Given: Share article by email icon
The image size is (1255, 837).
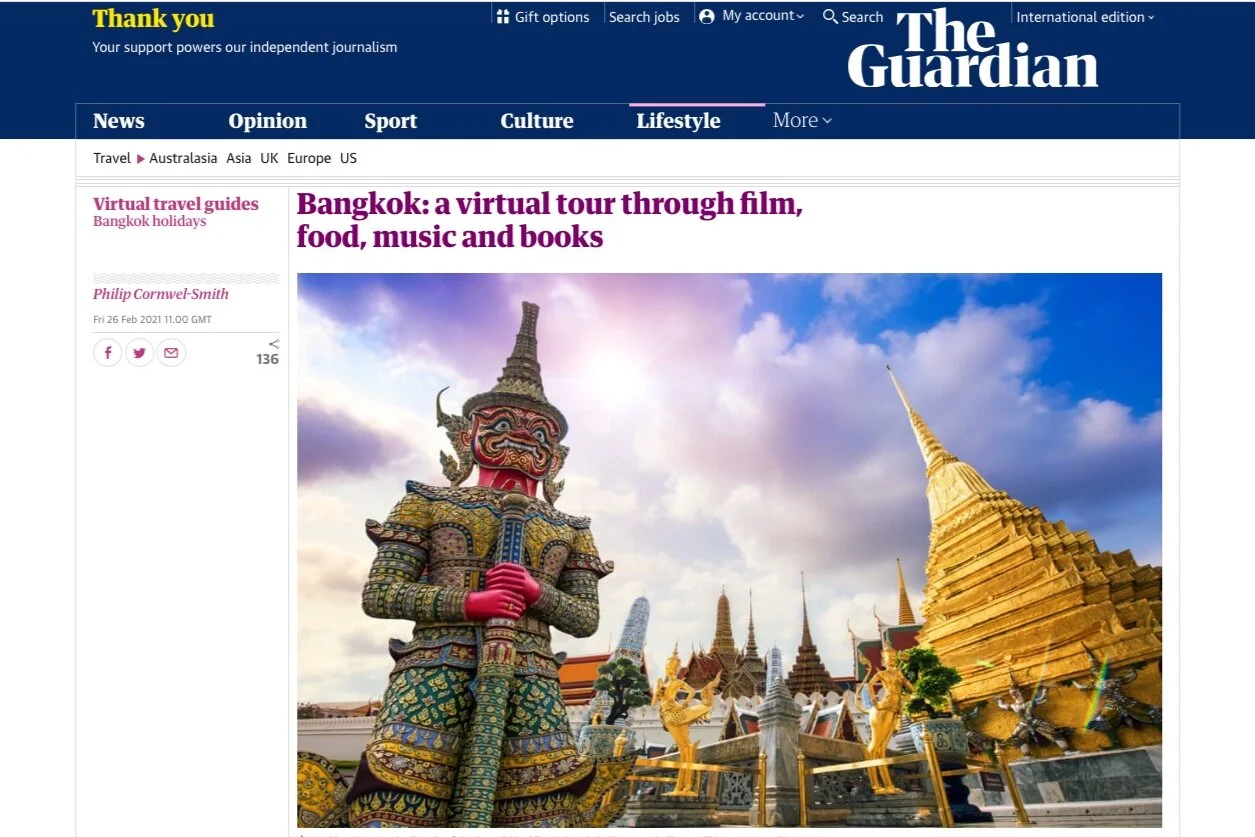Looking at the screenshot, I should coord(172,353).
